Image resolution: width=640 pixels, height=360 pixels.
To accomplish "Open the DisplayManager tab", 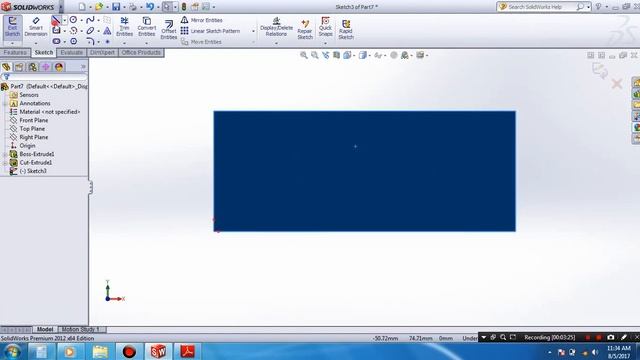I will tap(59, 67).
